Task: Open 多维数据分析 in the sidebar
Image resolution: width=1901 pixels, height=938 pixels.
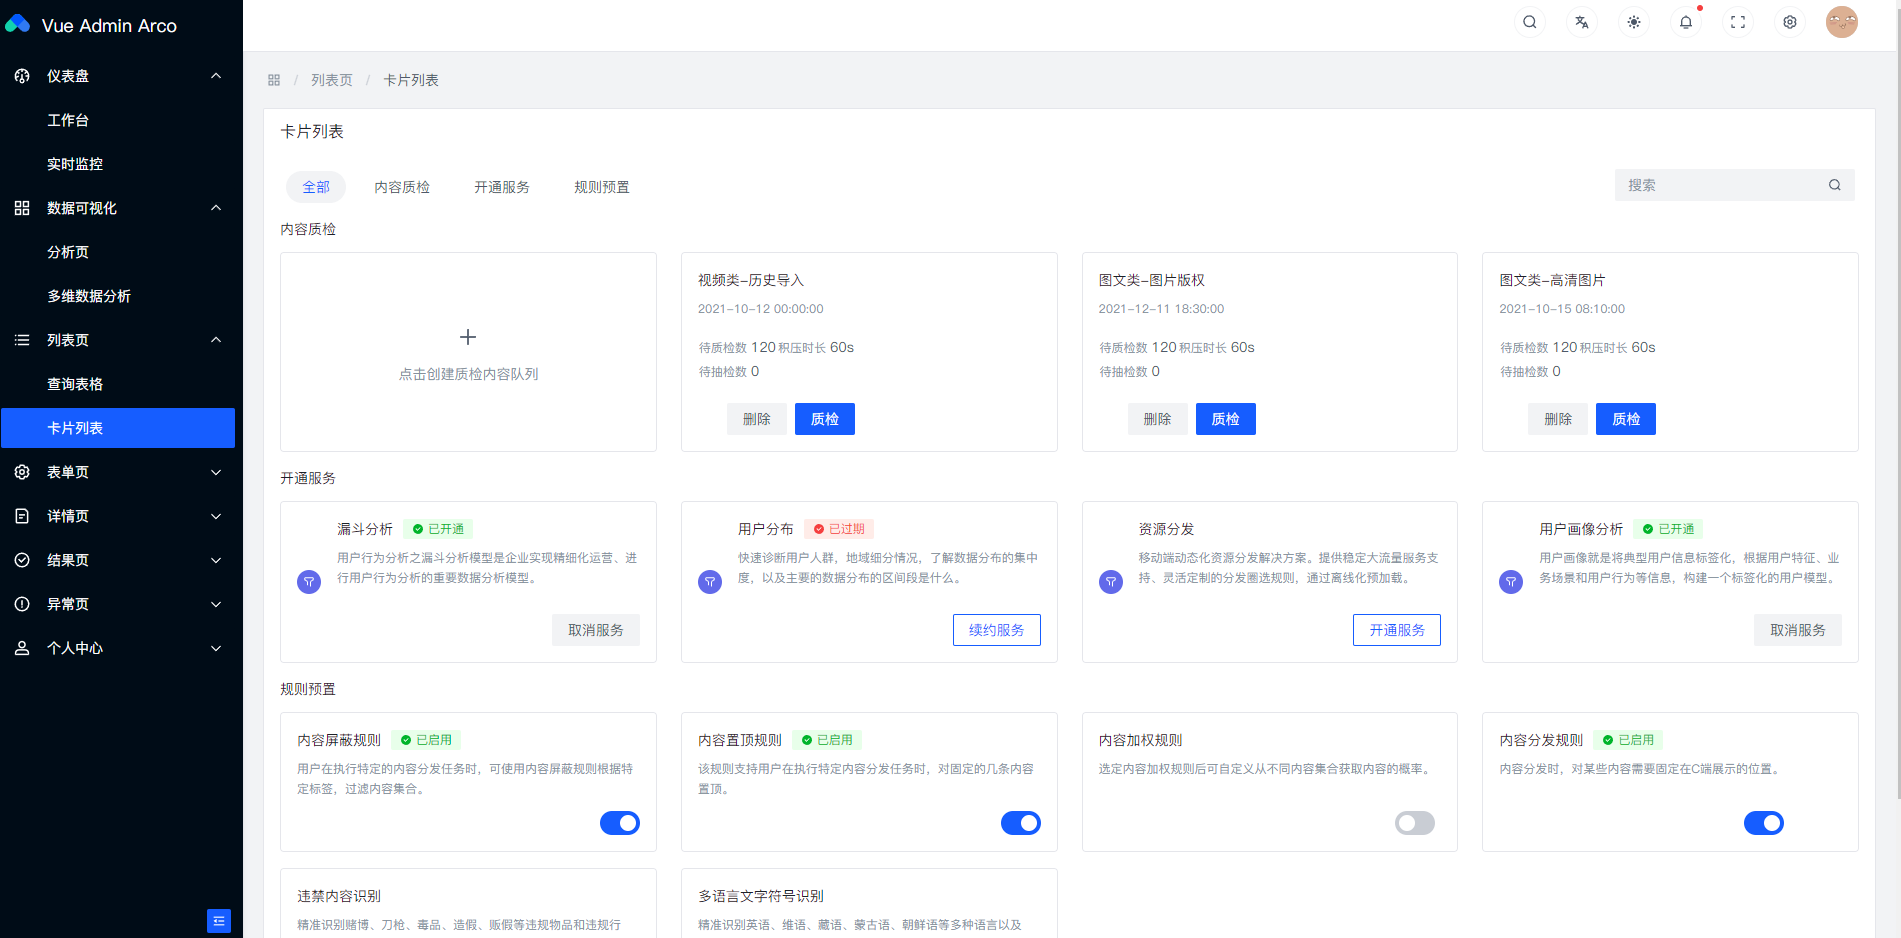Action: (118, 296)
